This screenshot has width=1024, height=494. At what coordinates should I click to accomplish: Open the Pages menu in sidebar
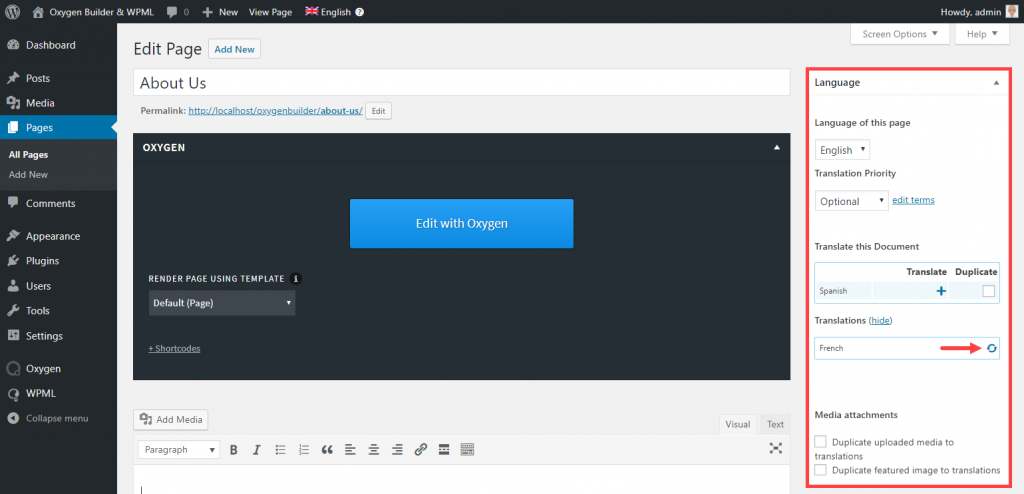click(x=58, y=128)
